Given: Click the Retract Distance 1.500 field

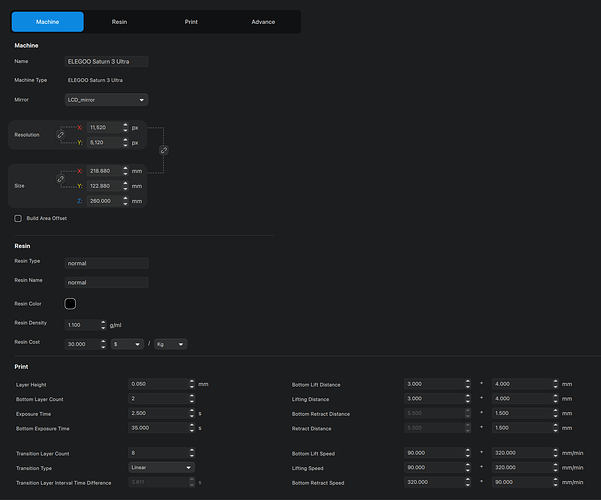Looking at the screenshot, I should (522, 428).
